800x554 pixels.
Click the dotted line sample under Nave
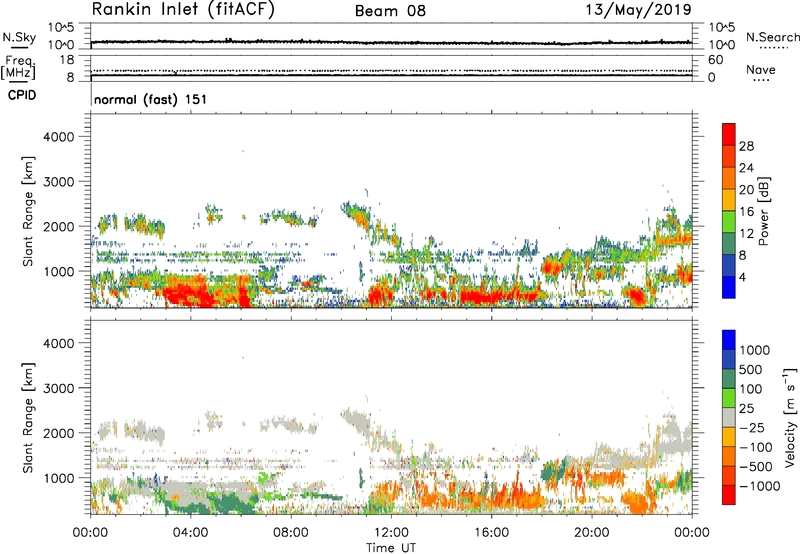tap(761, 81)
